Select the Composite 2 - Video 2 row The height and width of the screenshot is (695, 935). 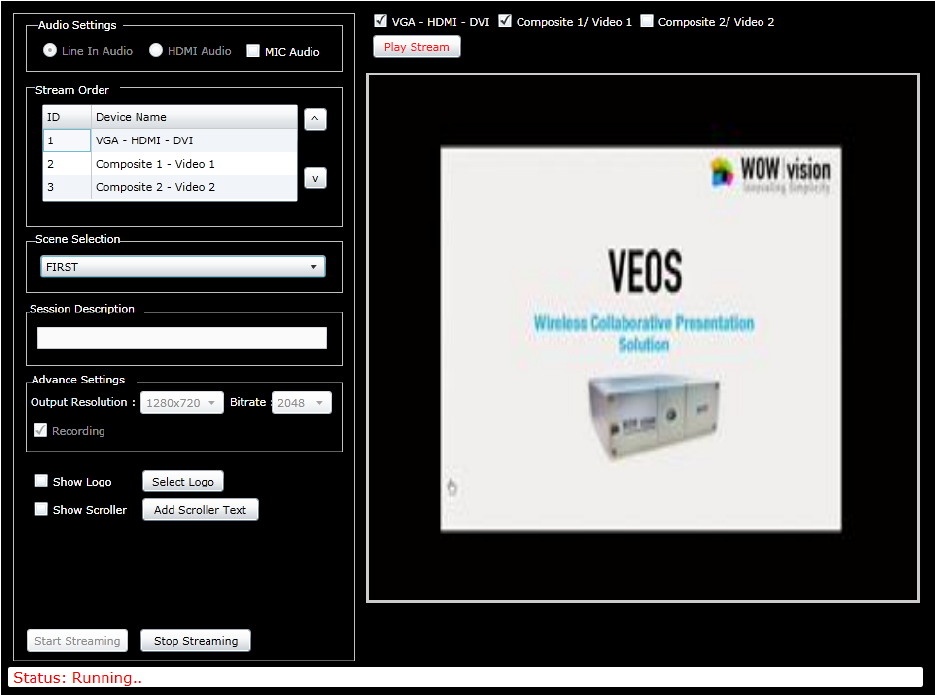tap(170, 187)
